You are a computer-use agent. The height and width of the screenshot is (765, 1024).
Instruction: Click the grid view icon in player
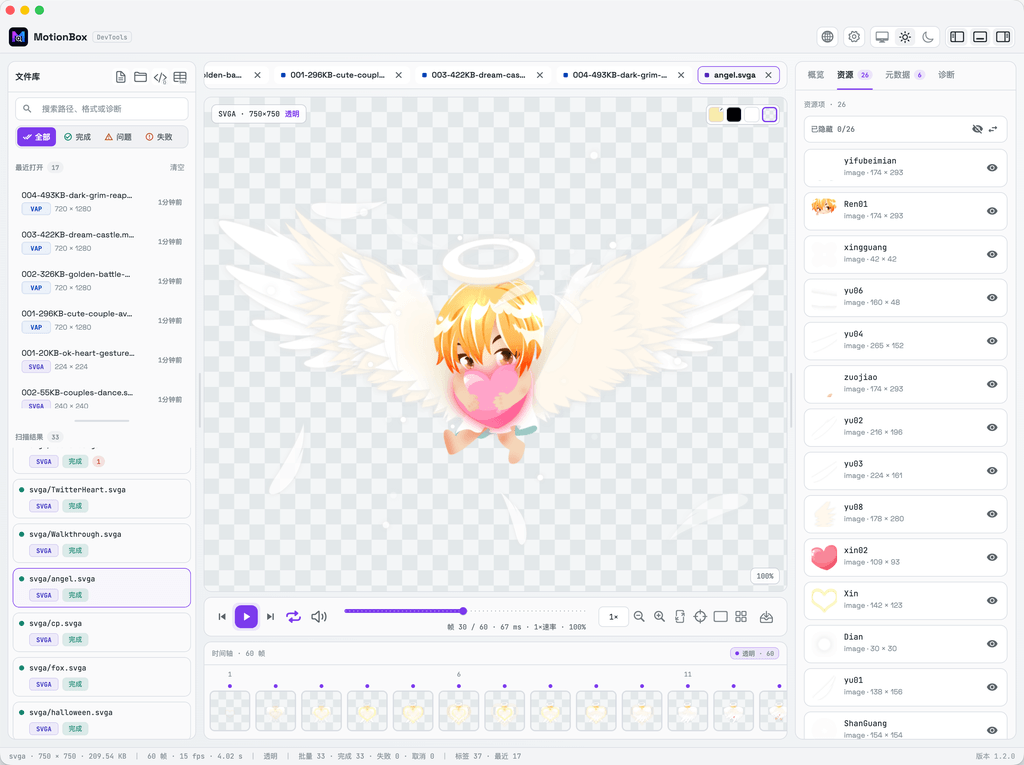(741, 617)
